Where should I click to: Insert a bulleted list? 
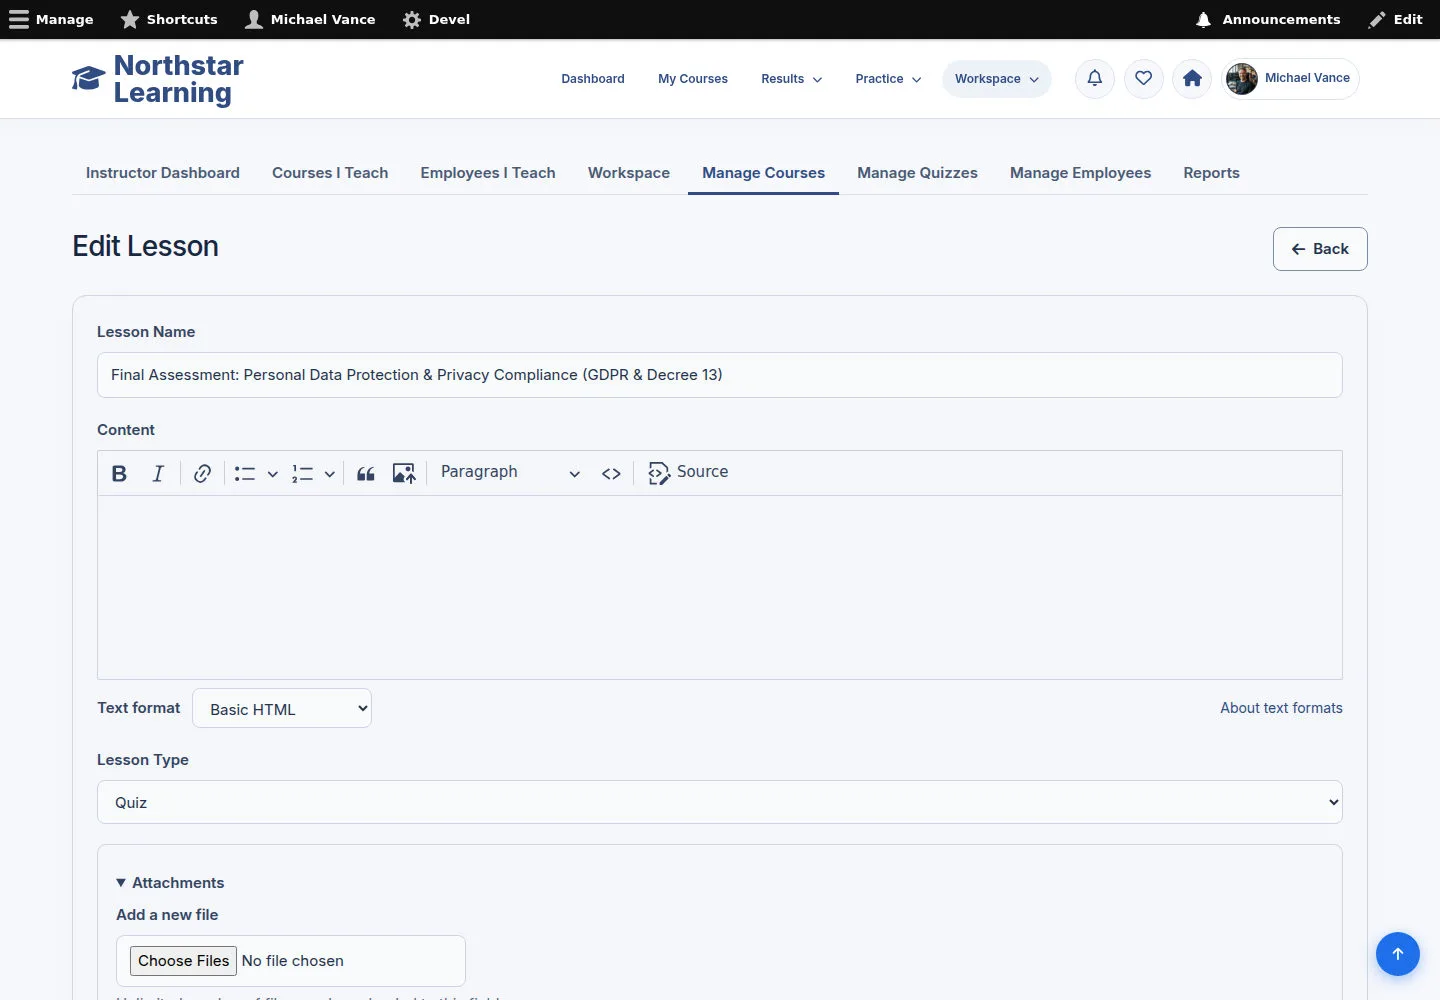(x=245, y=473)
